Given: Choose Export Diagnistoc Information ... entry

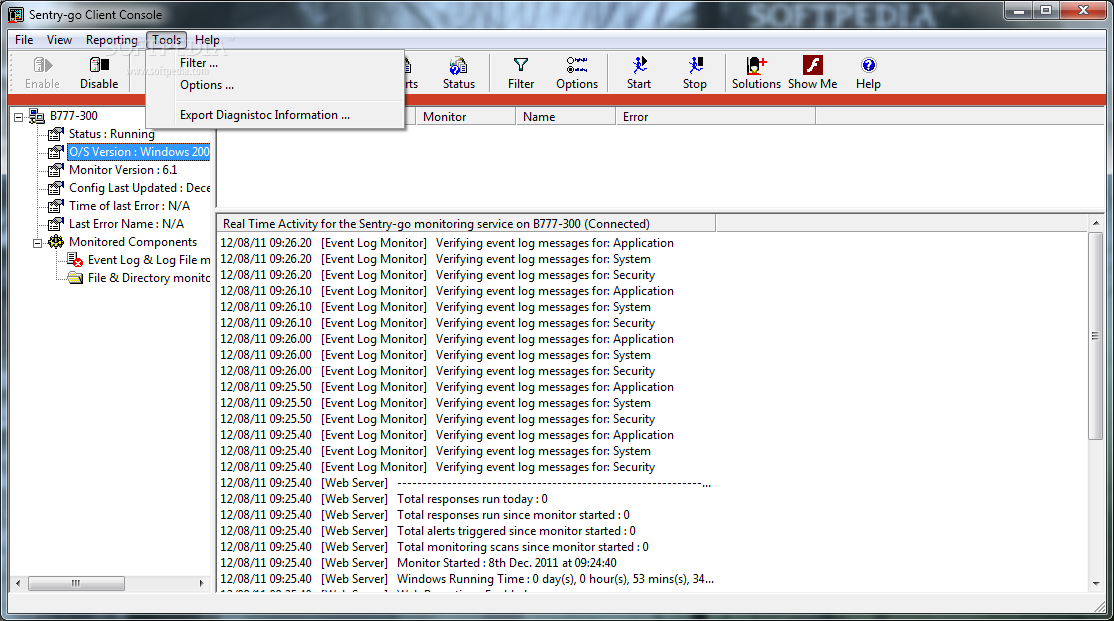Looking at the screenshot, I should coord(275,115).
